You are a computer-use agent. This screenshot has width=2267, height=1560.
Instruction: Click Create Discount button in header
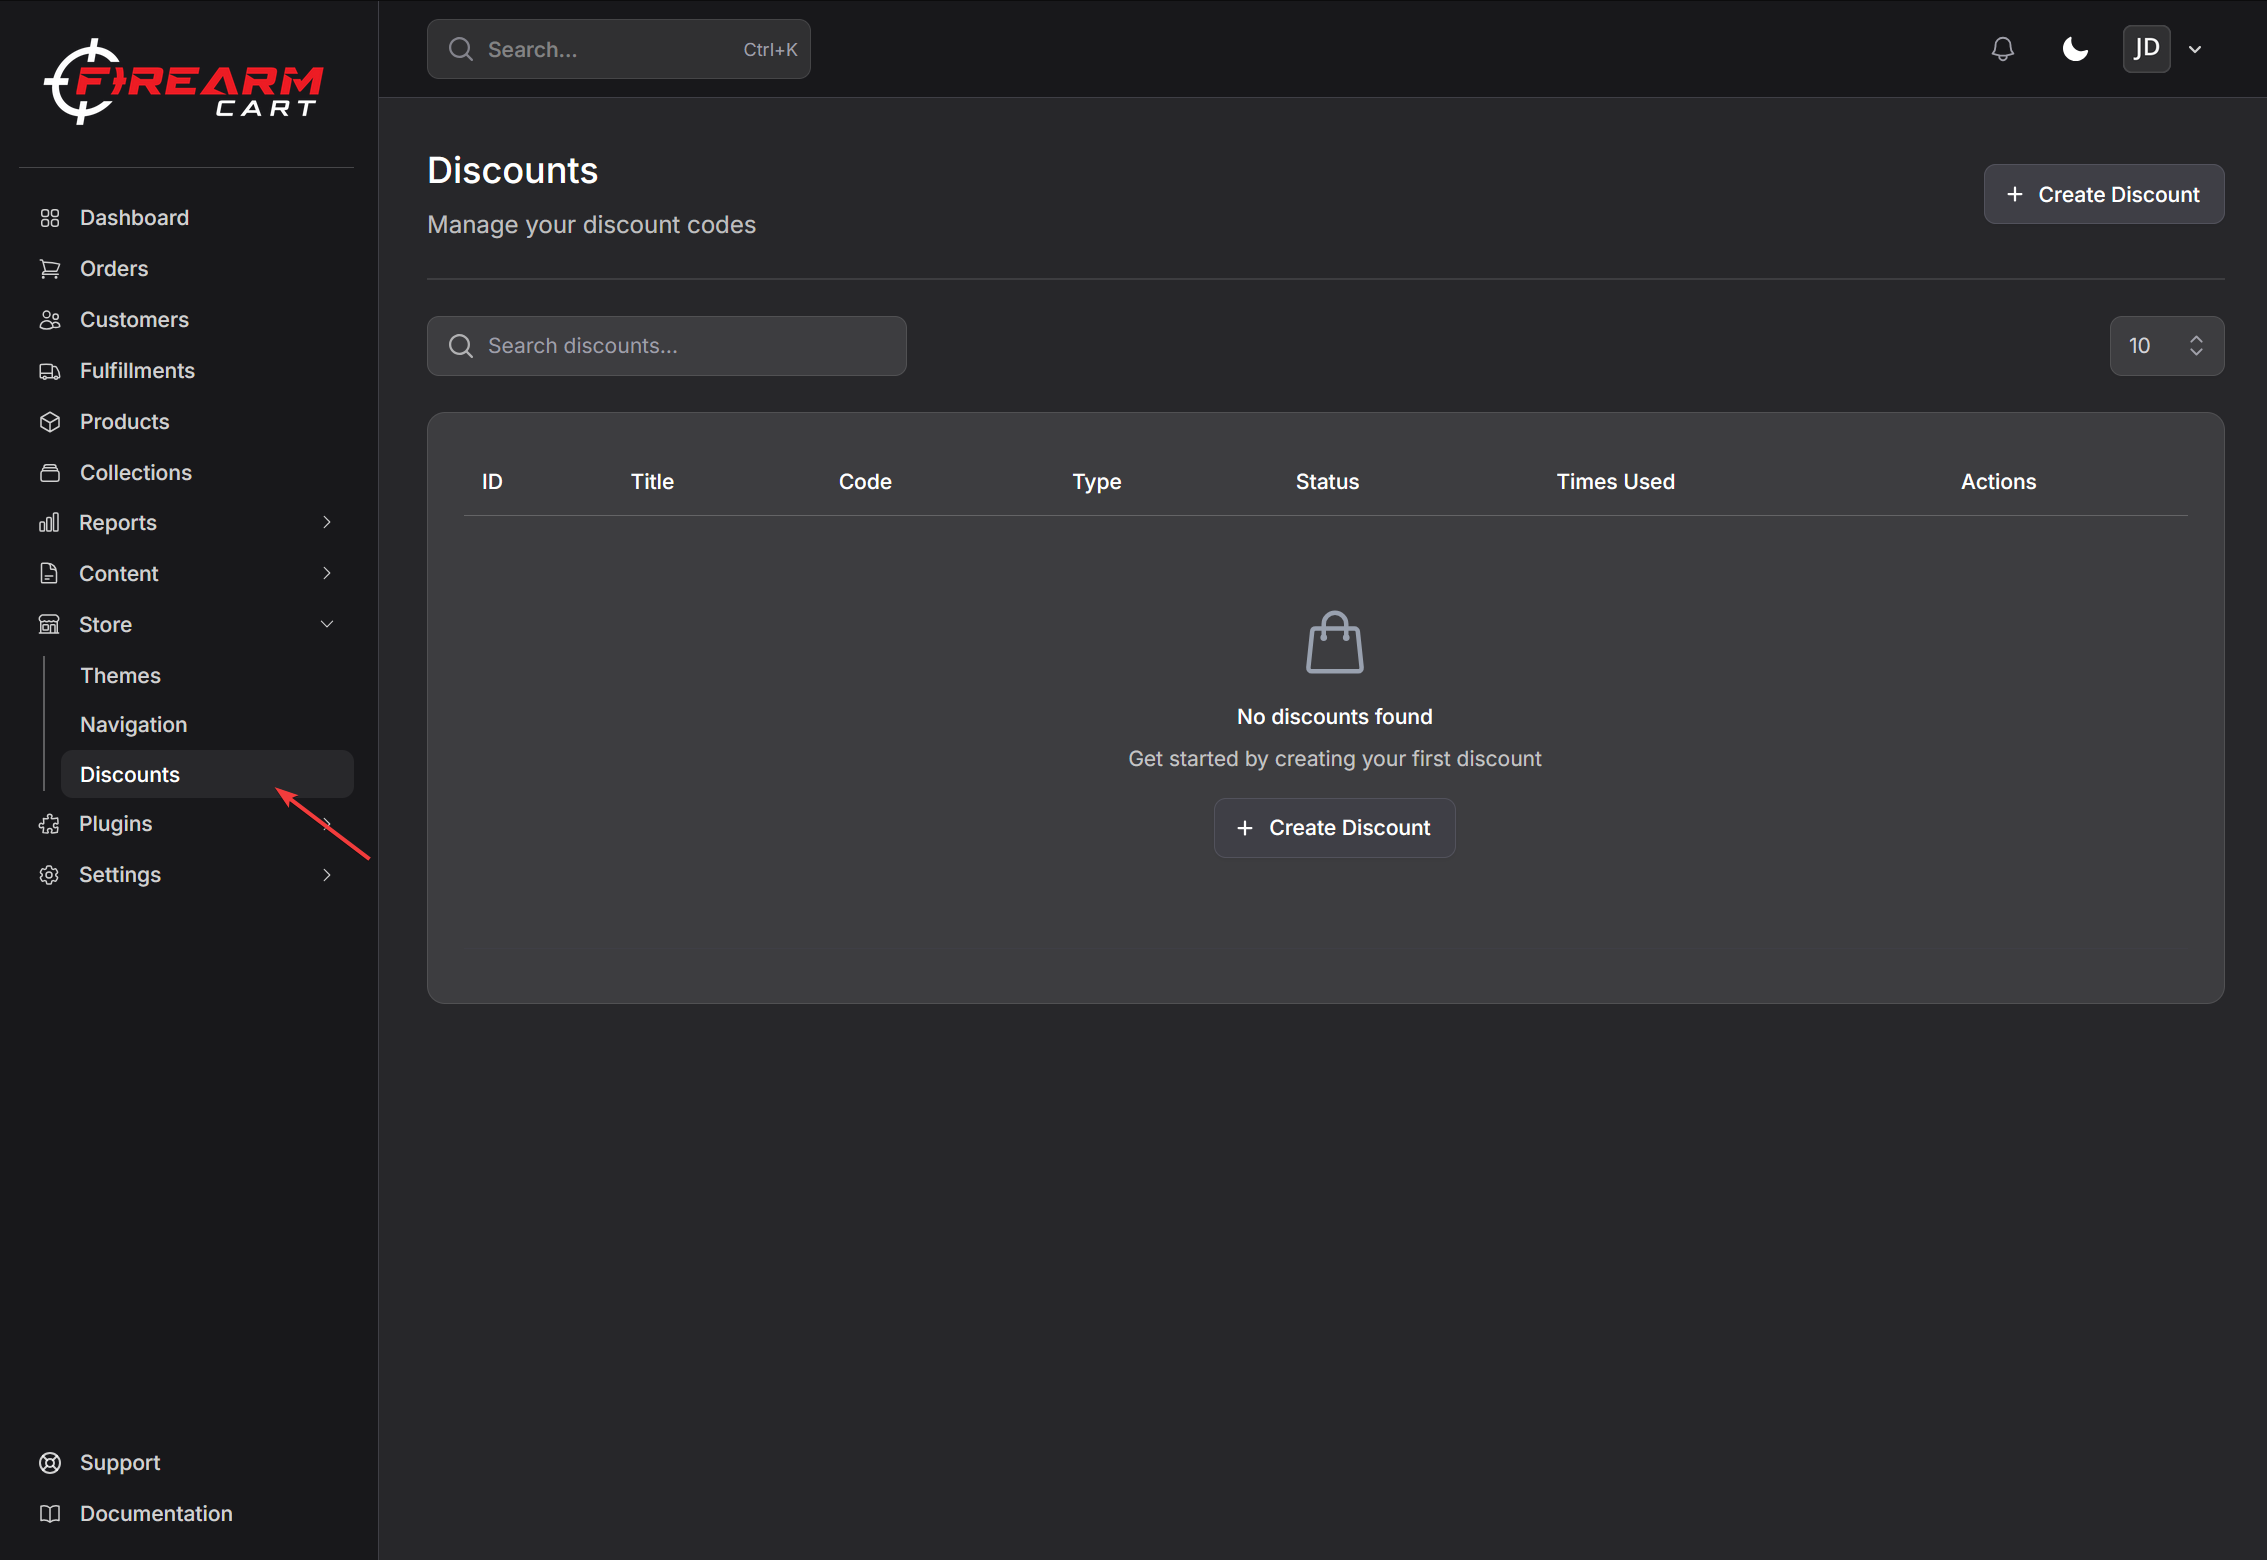coord(2104,195)
